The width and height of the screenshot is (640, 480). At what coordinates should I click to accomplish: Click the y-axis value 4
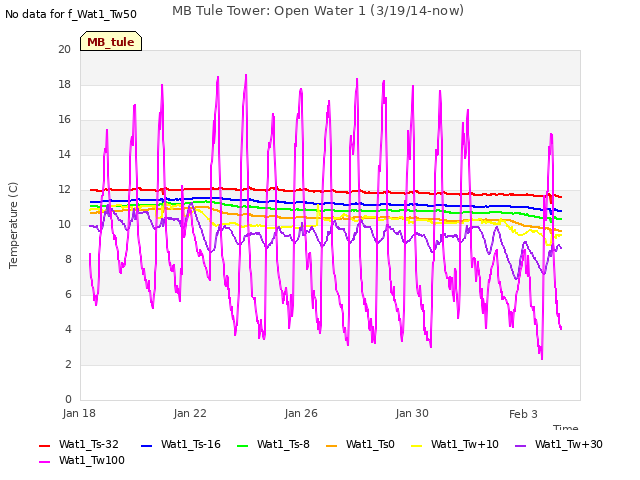[68, 329]
